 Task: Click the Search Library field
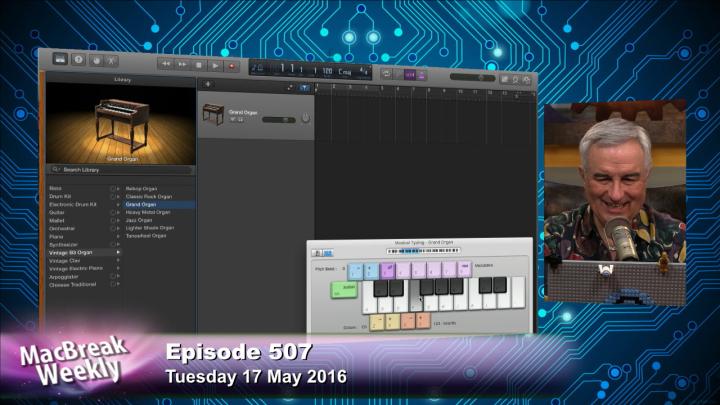[121, 170]
